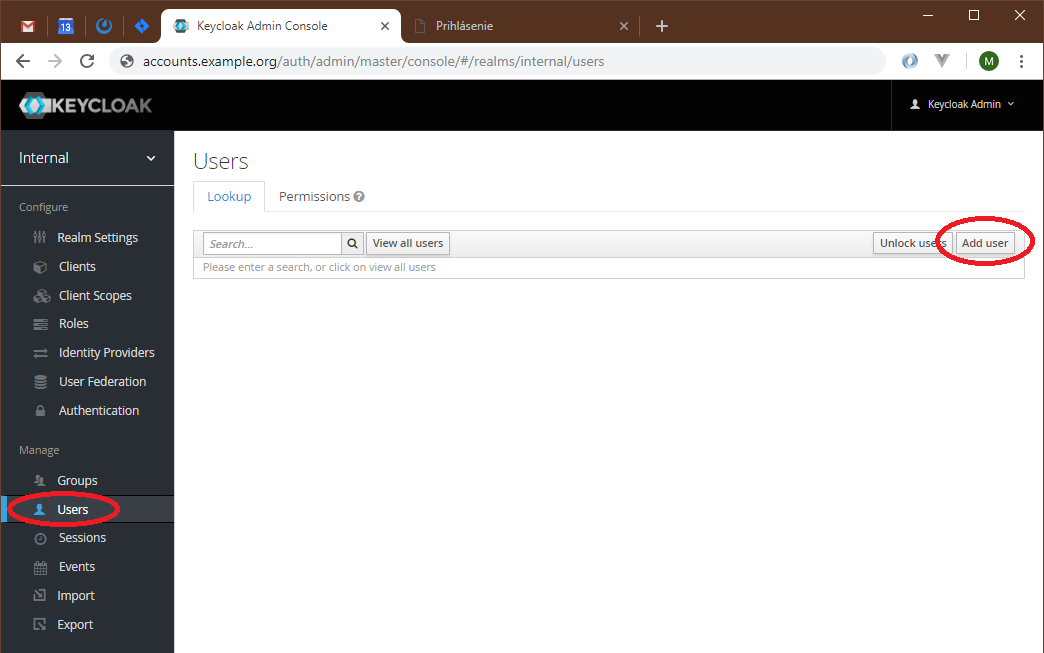The height and width of the screenshot is (653, 1044).
Task: Open the Google Calendar pinned tab
Action: click(65, 26)
